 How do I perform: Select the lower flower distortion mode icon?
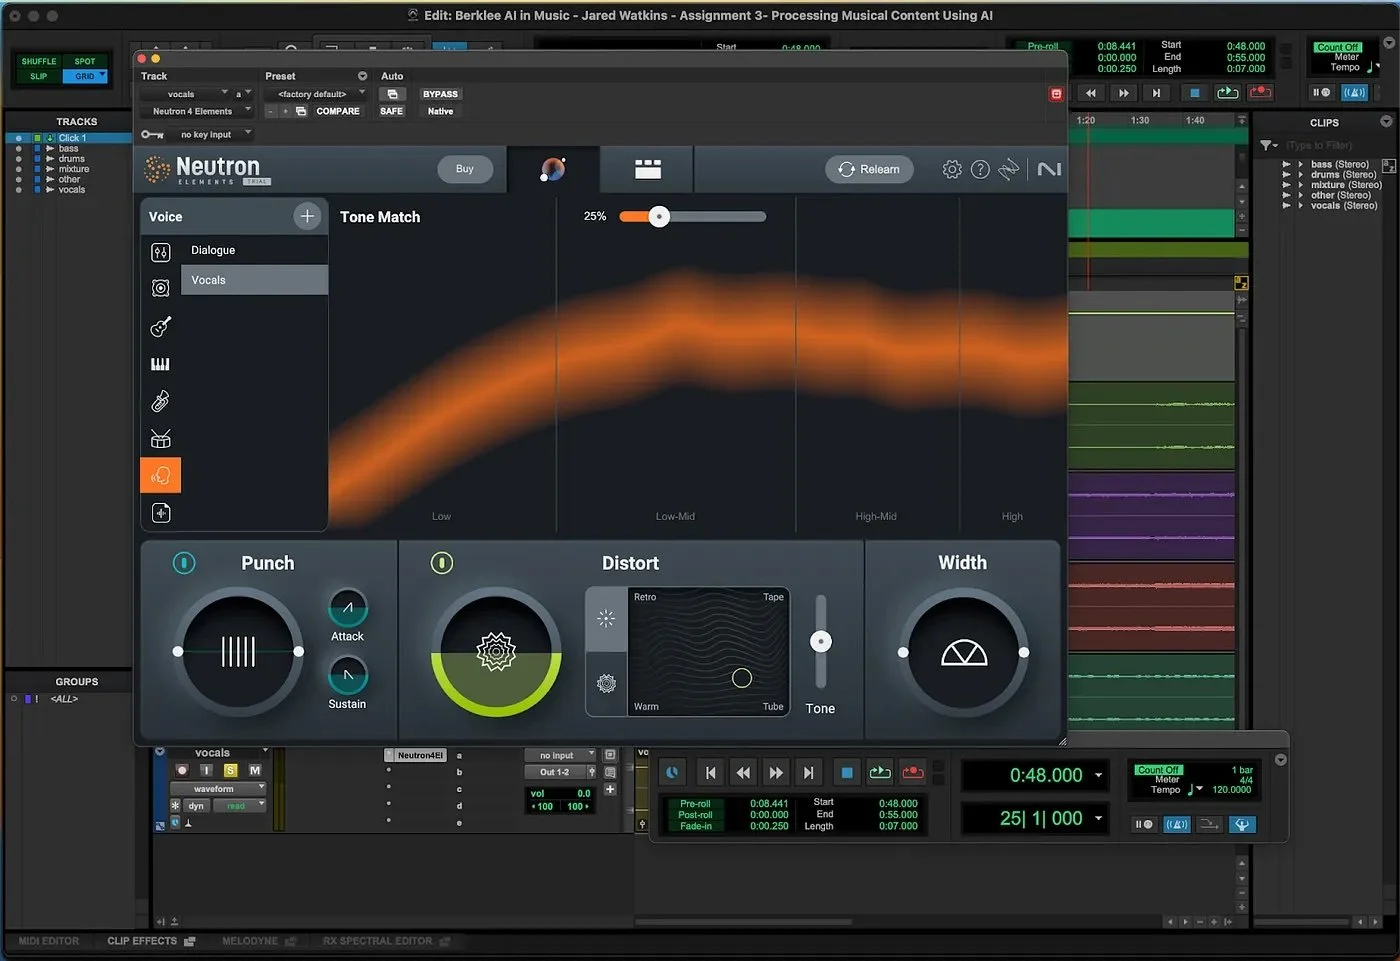tap(606, 684)
